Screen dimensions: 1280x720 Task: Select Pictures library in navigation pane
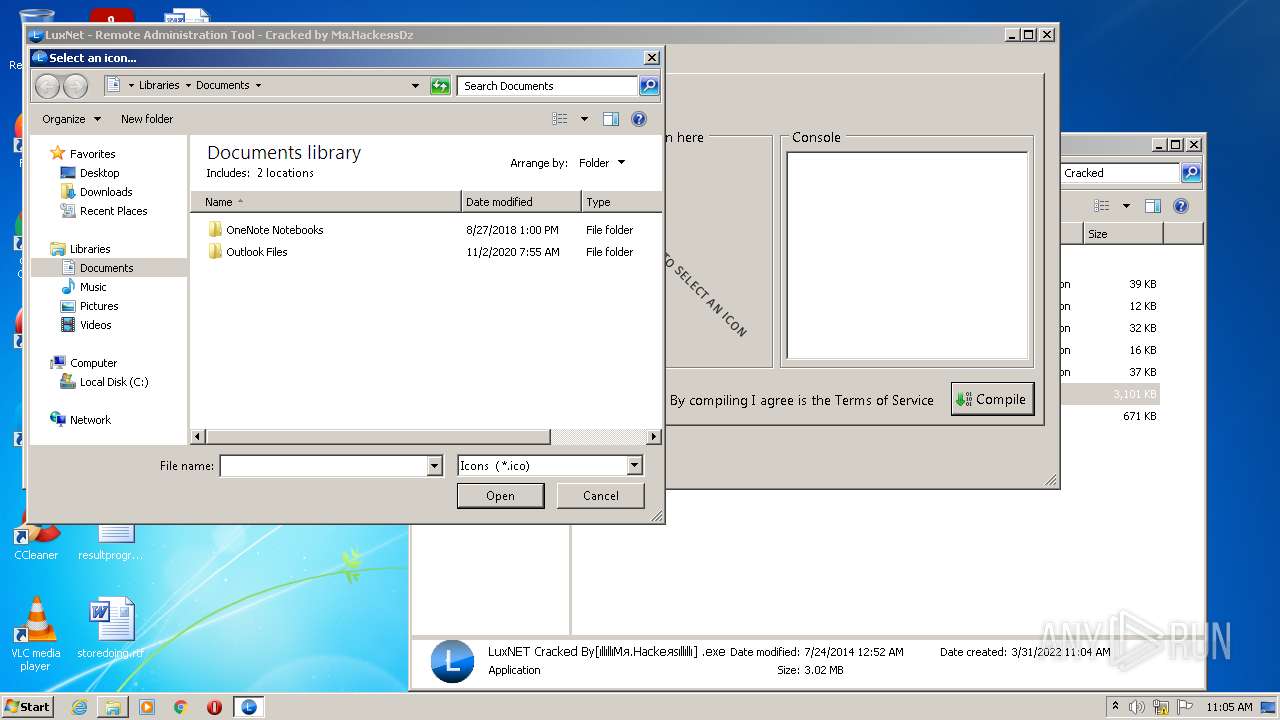(99, 306)
